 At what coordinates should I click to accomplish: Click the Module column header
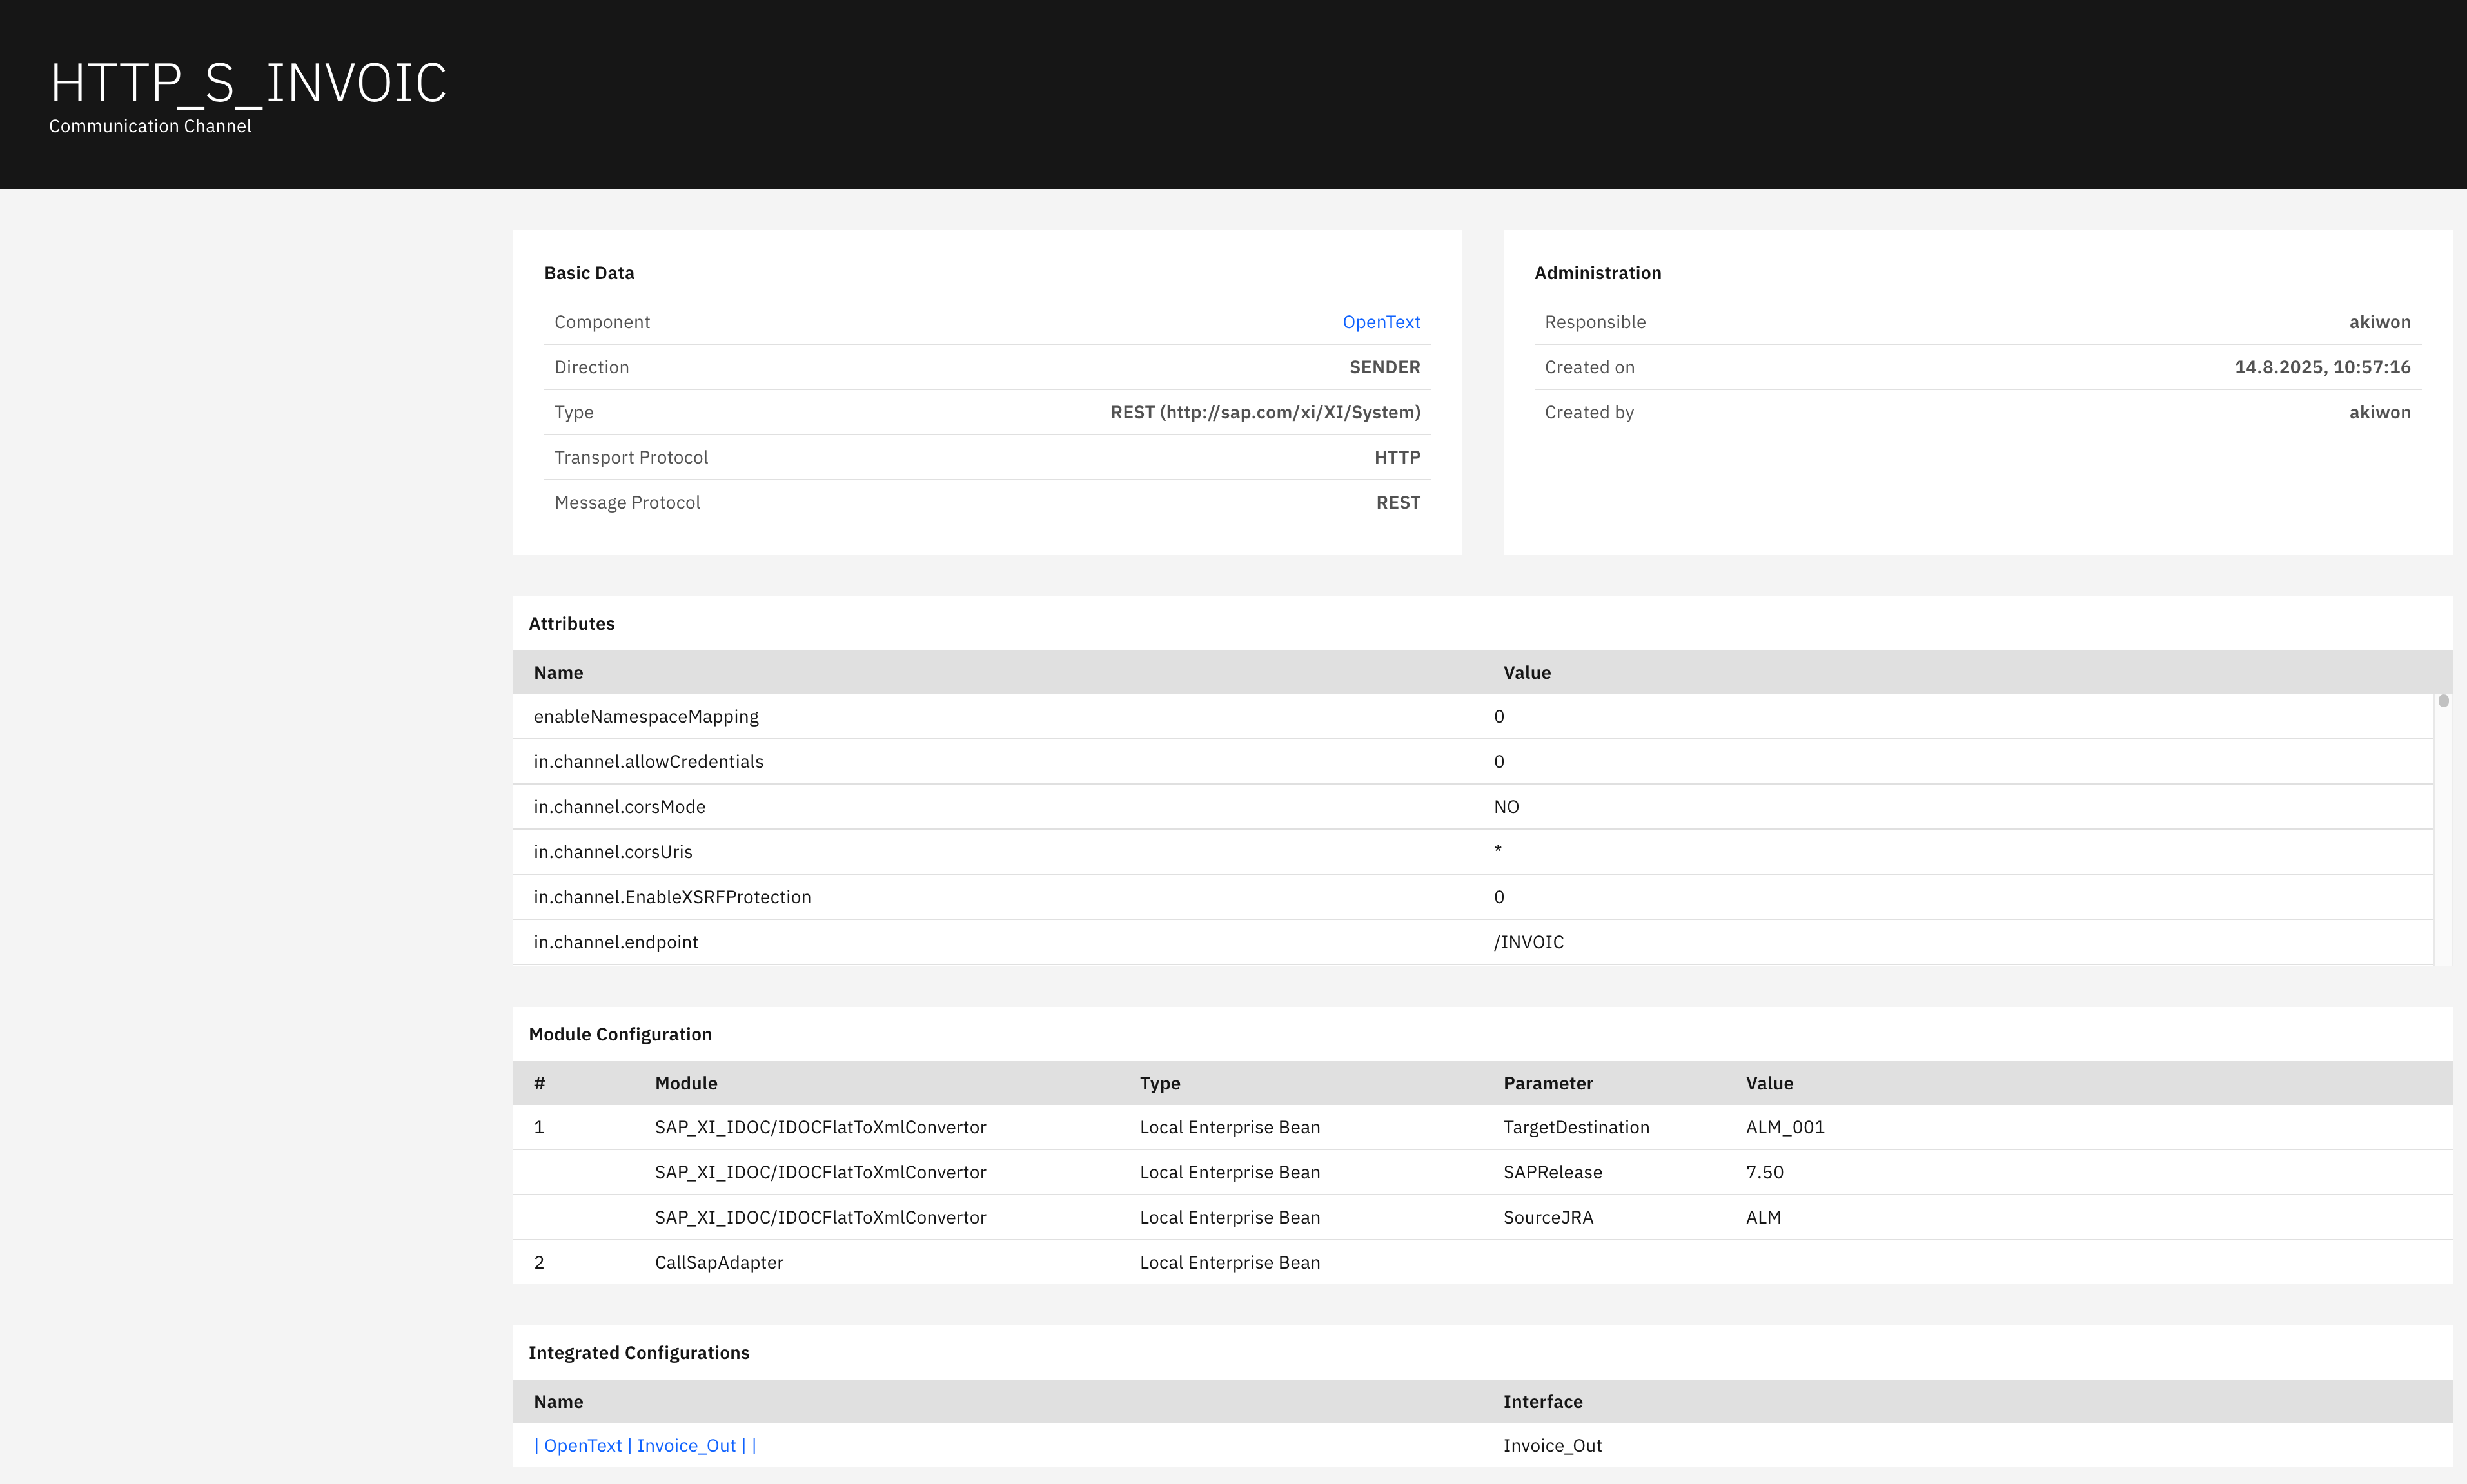pyautogui.click(x=686, y=1083)
